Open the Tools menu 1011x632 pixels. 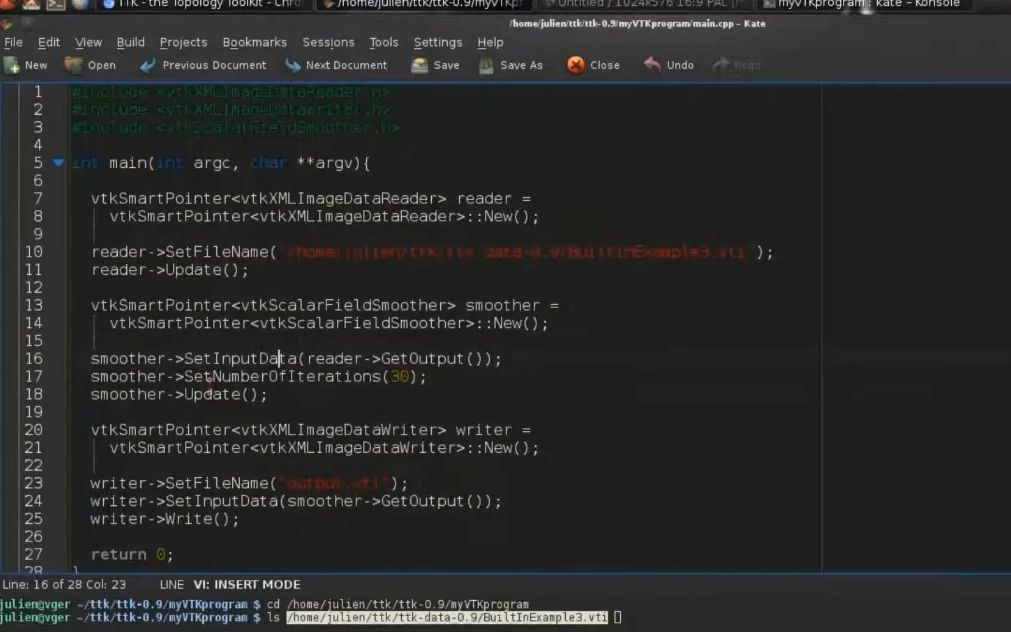click(x=383, y=42)
